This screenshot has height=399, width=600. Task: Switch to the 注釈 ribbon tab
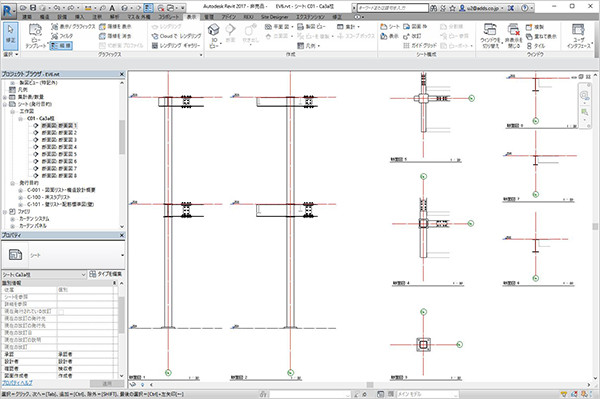pyautogui.click(x=97, y=17)
